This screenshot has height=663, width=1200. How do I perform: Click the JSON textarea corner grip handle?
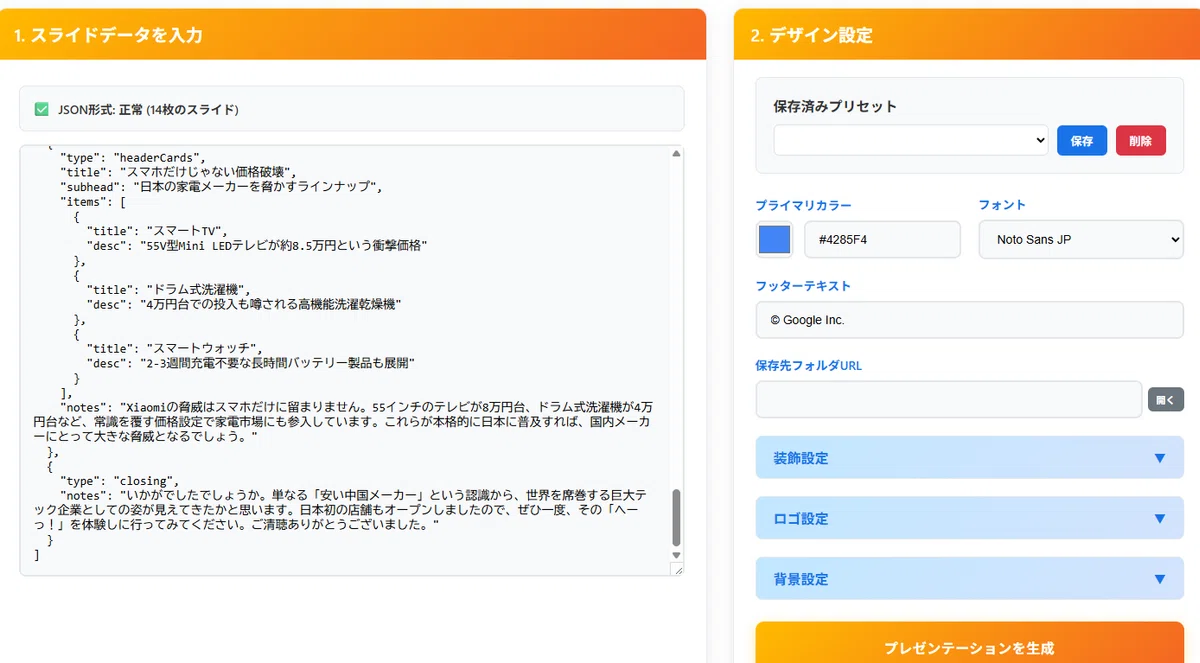[677, 569]
